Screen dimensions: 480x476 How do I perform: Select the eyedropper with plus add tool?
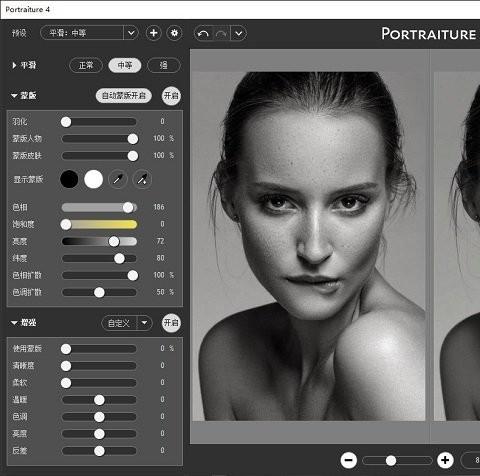pyautogui.click(x=142, y=180)
